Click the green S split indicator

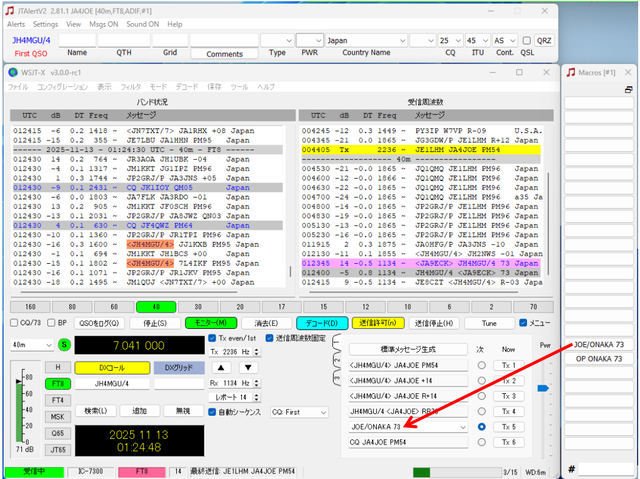coord(65,344)
